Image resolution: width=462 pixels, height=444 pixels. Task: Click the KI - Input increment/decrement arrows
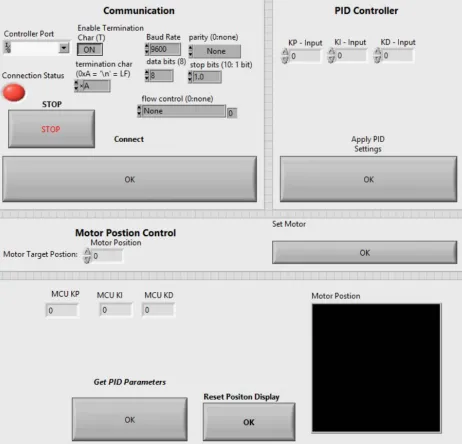(x=331, y=55)
